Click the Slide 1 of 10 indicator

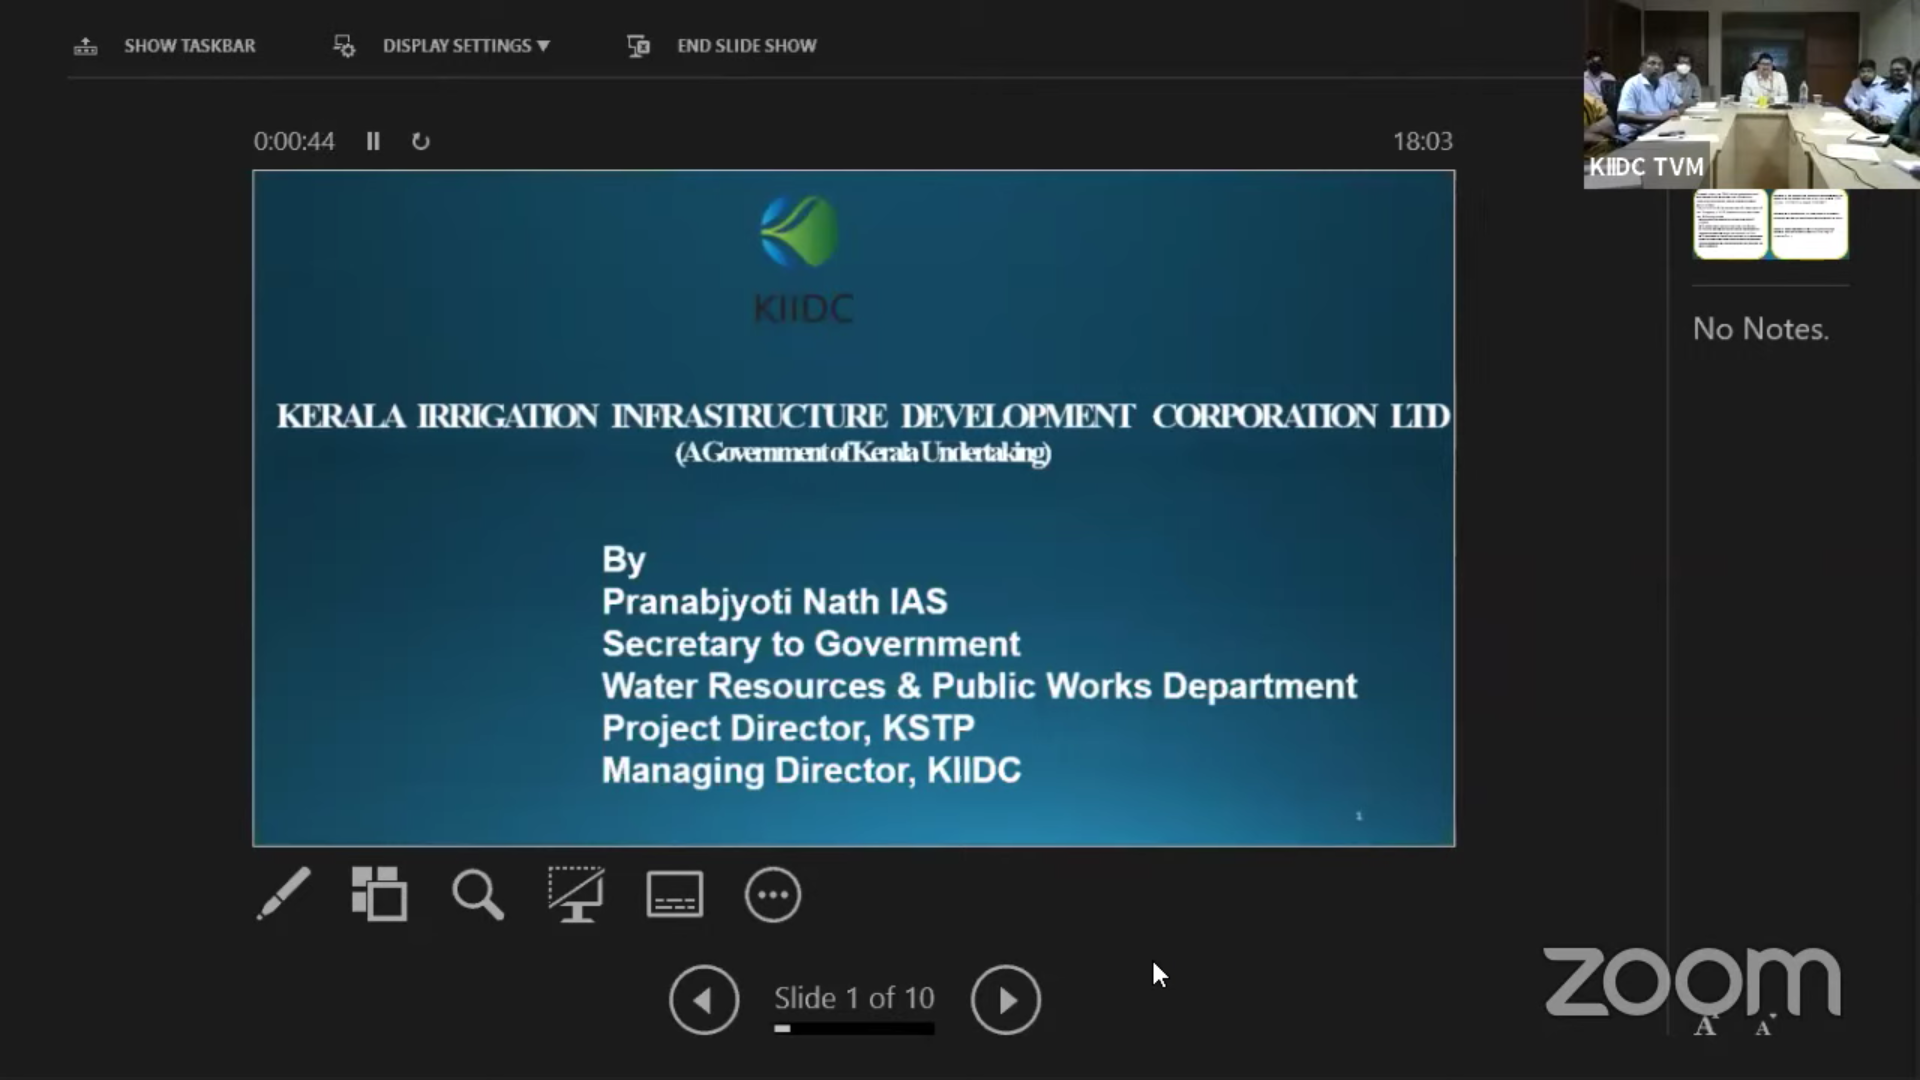point(854,998)
